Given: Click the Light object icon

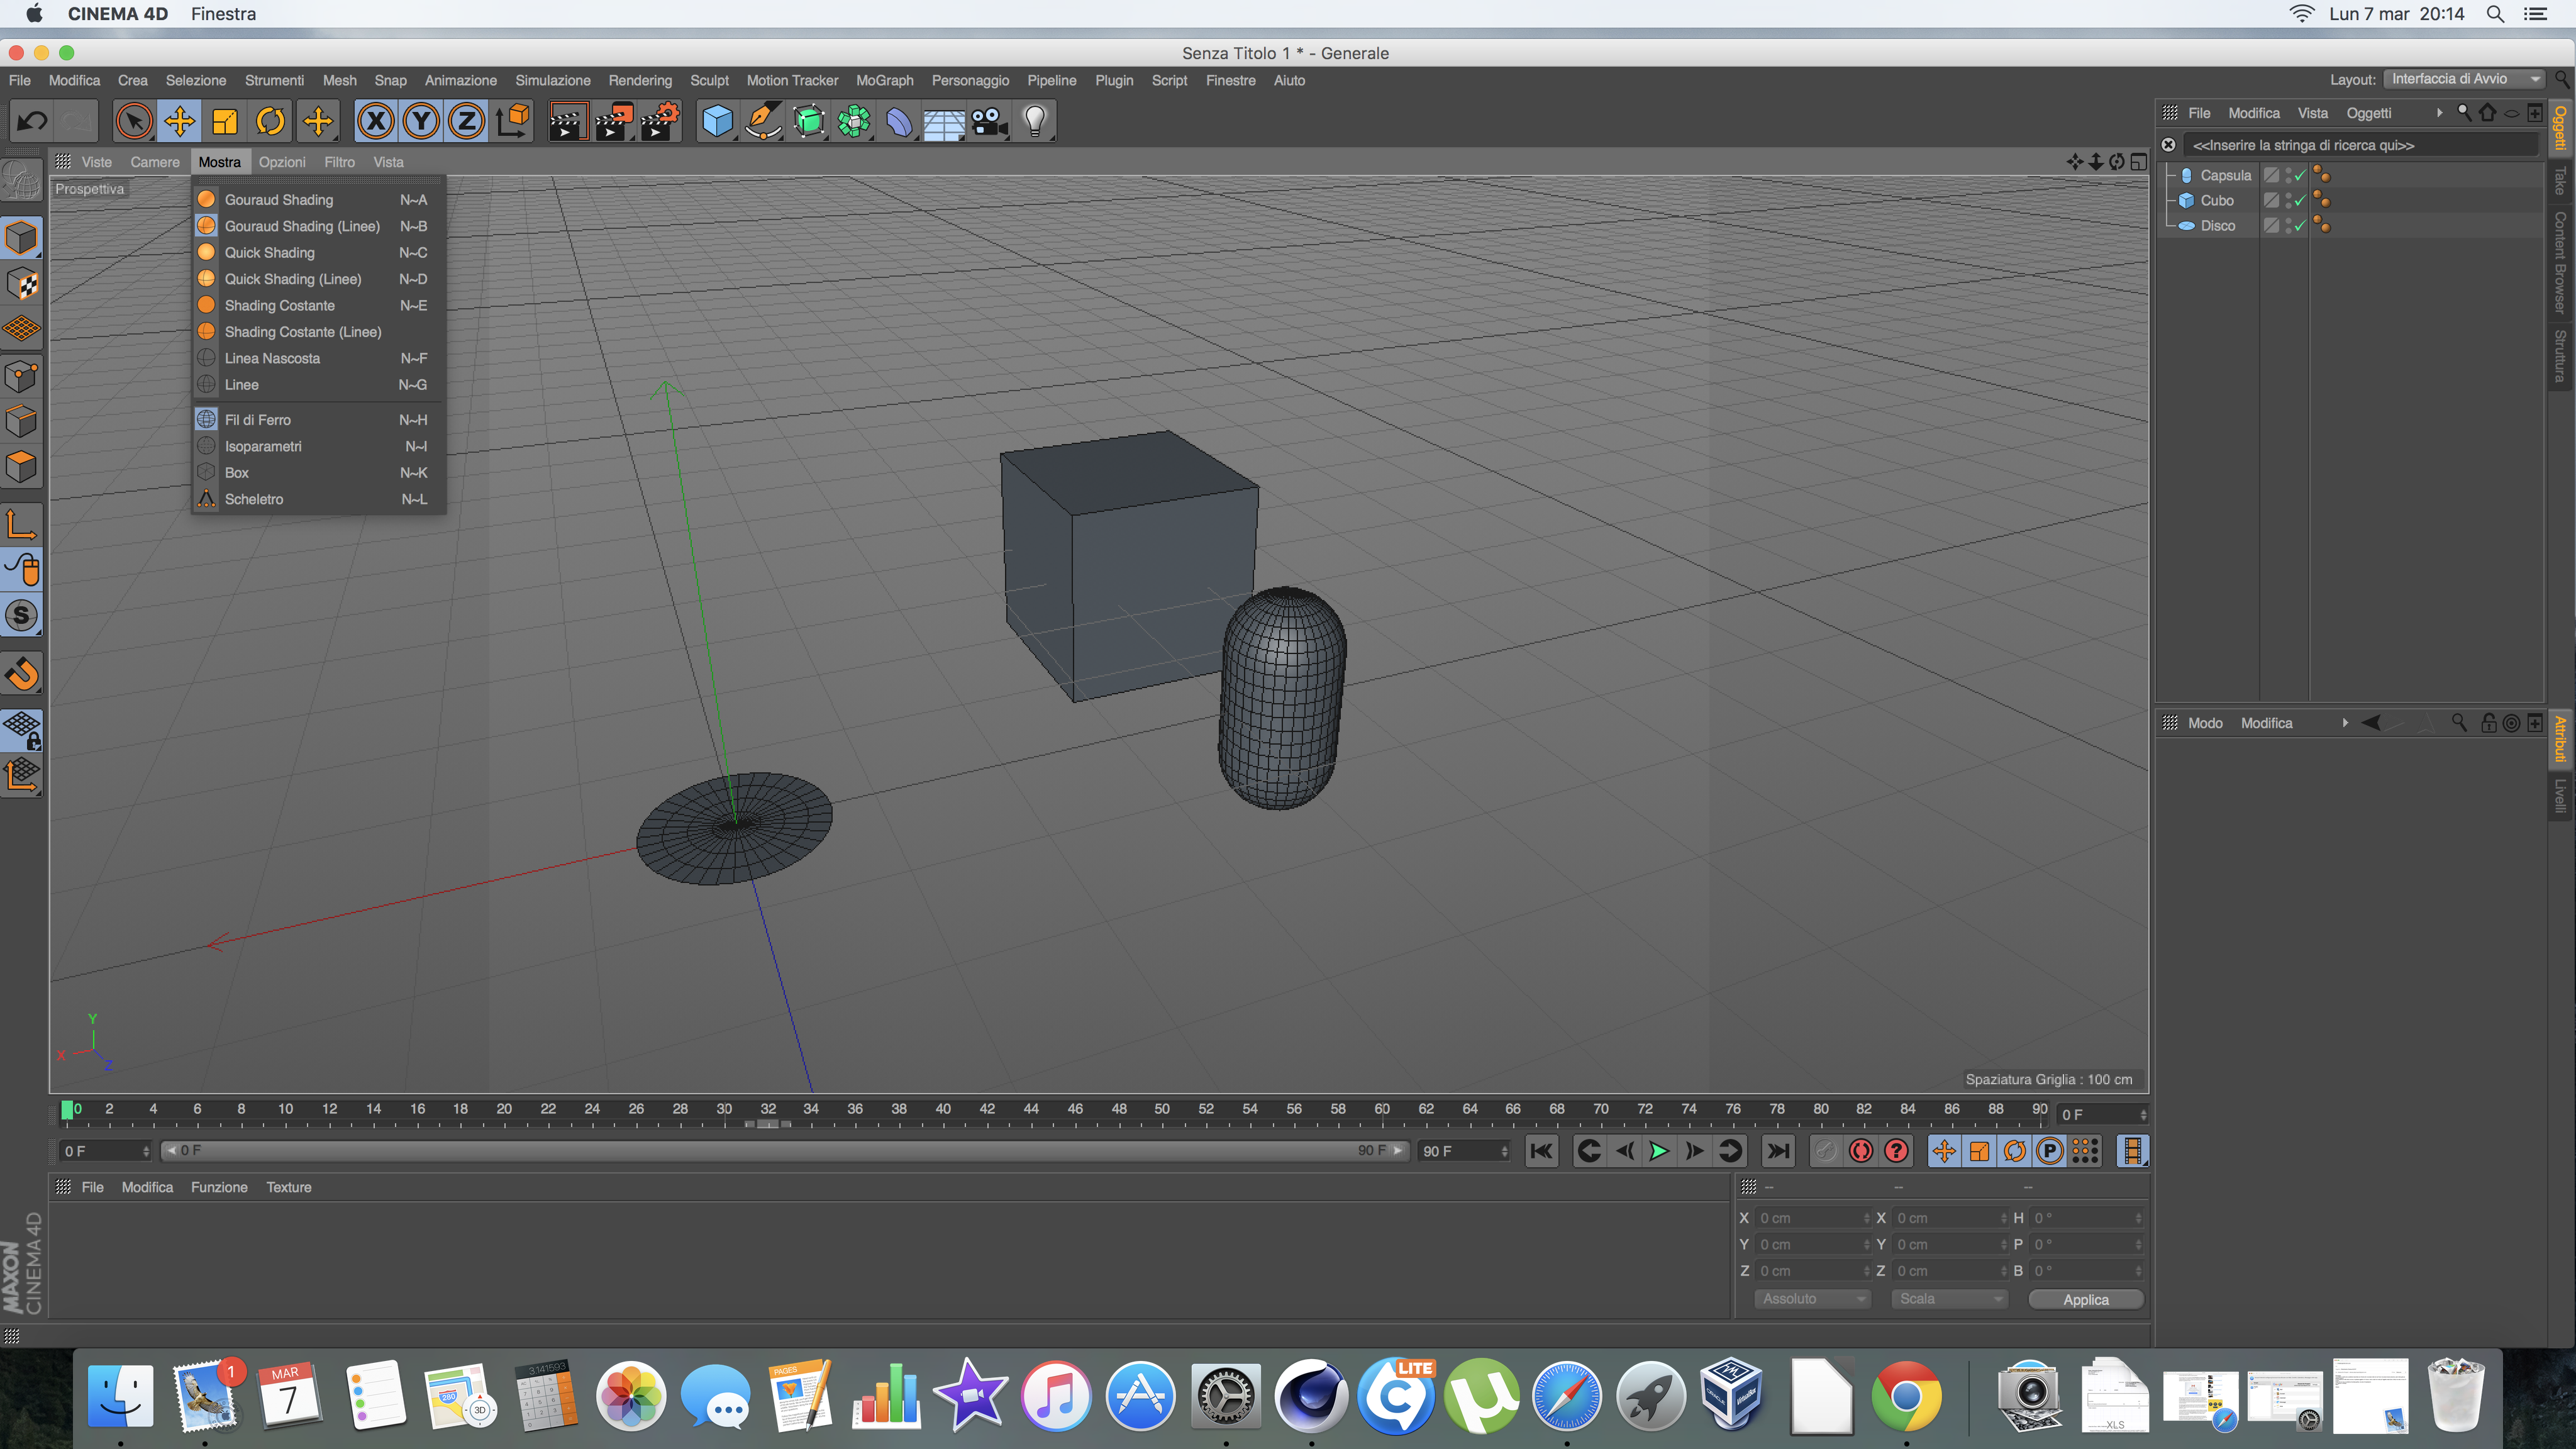Looking at the screenshot, I should (x=1035, y=122).
